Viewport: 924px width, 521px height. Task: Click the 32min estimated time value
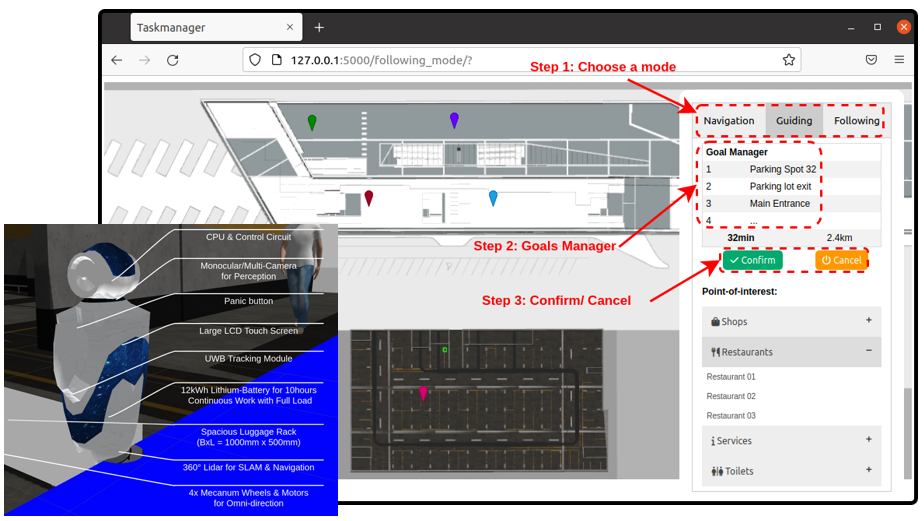pos(741,238)
